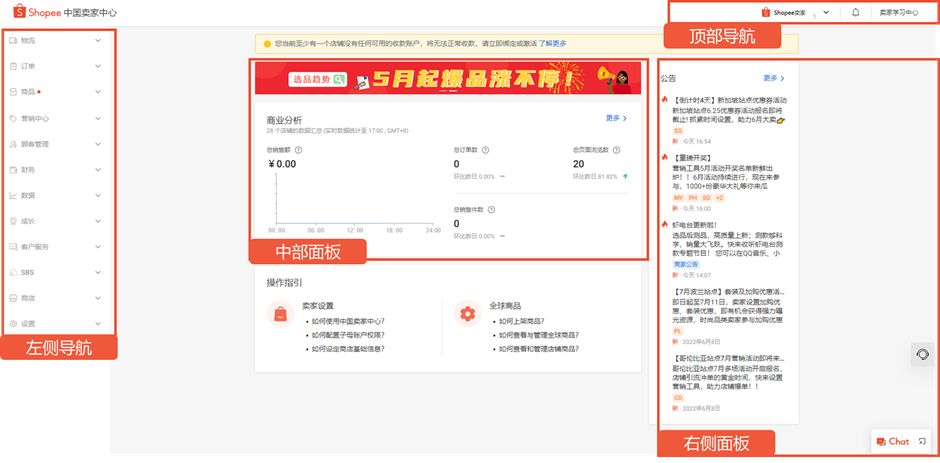Click the 客户服务 chat-bubble icon in sidebar
The height and width of the screenshot is (463, 940).
(x=13, y=246)
